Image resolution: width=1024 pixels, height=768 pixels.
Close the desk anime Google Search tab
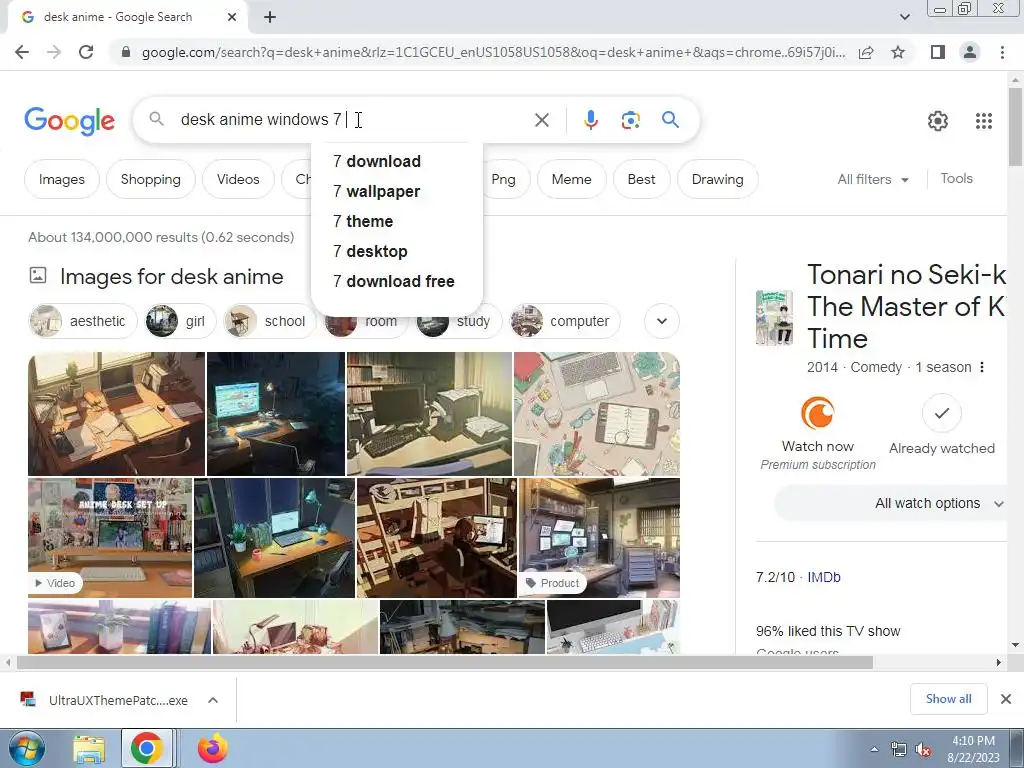(232, 17)
